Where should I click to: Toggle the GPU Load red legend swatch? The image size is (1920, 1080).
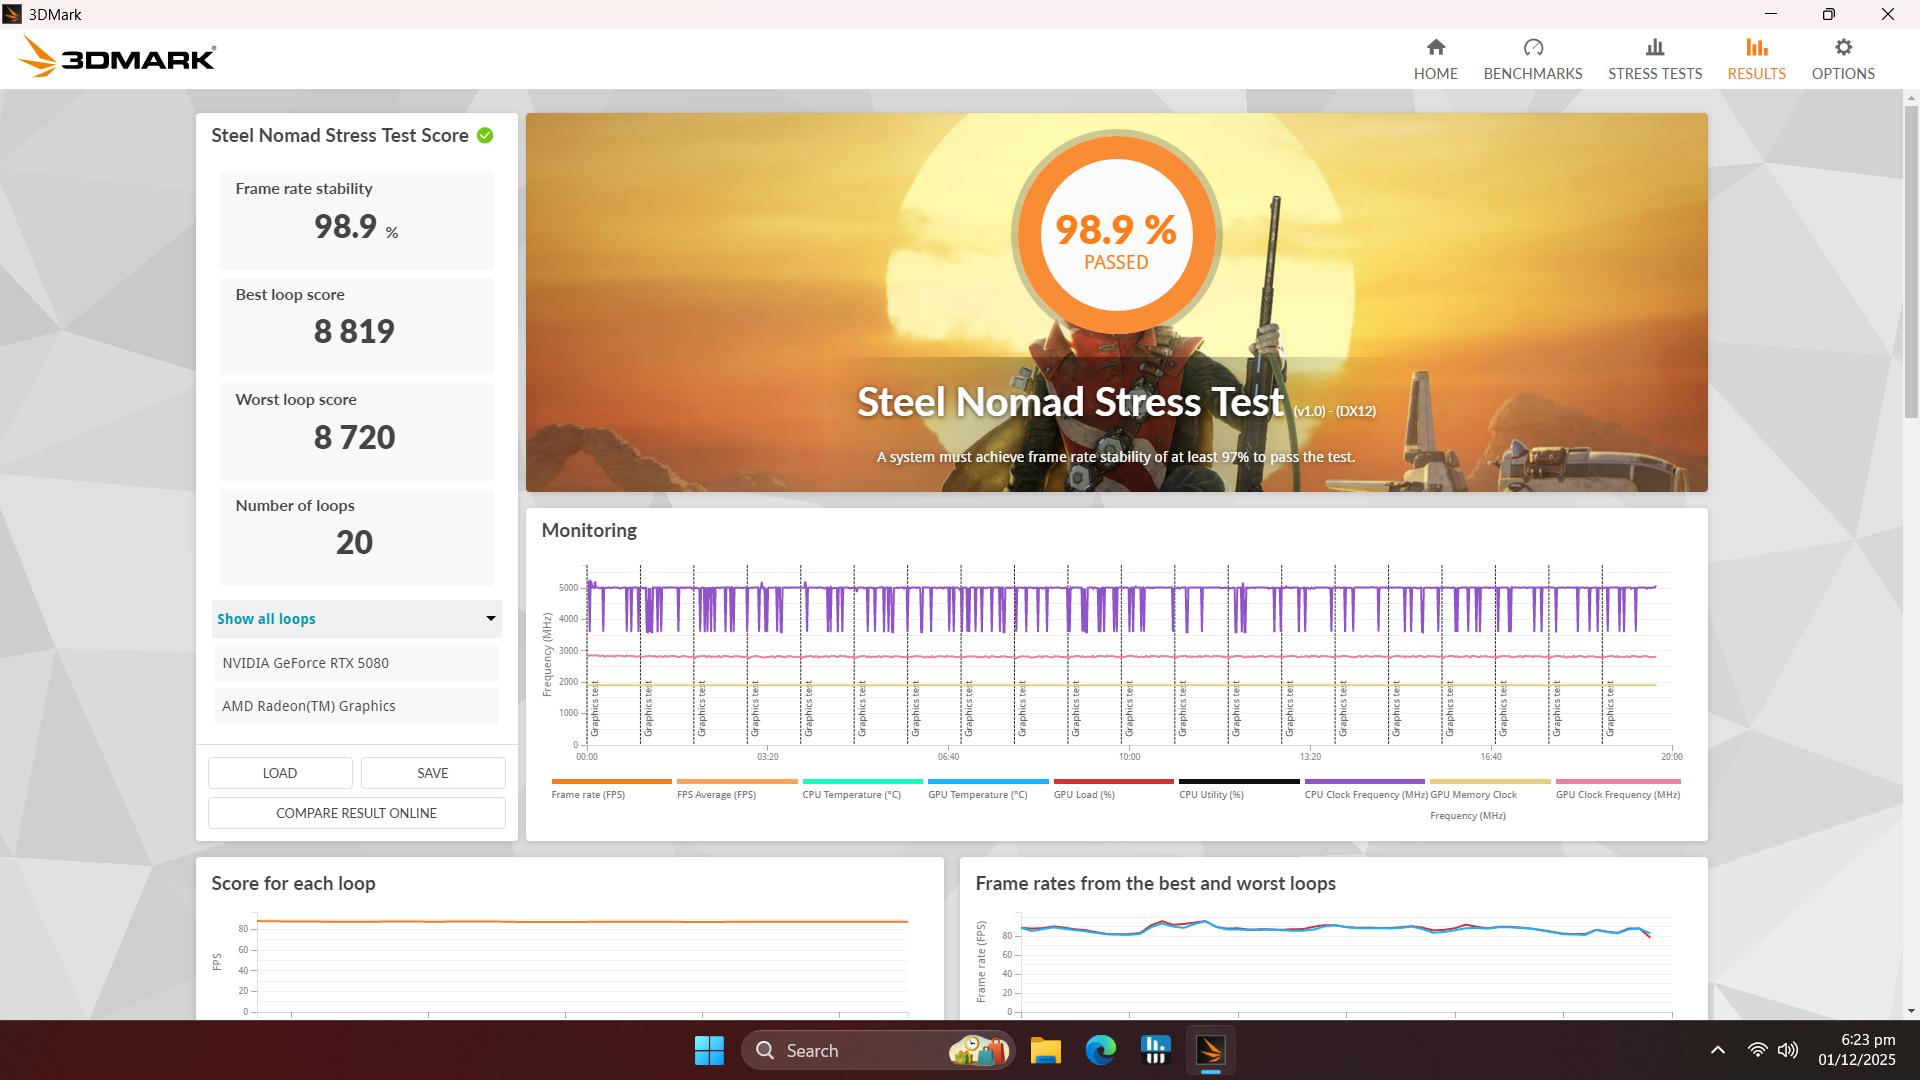[x=1112, y=781]
